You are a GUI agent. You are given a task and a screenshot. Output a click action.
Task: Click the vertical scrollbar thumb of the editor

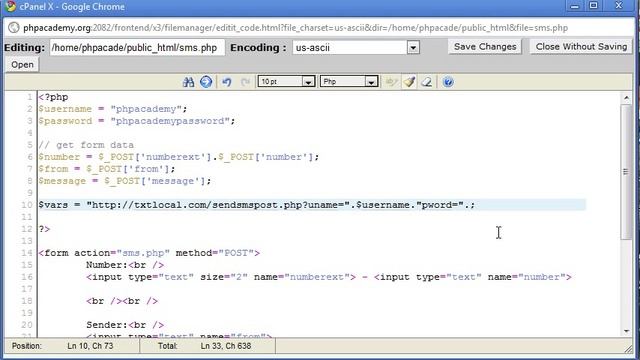[x=626, y=172]
